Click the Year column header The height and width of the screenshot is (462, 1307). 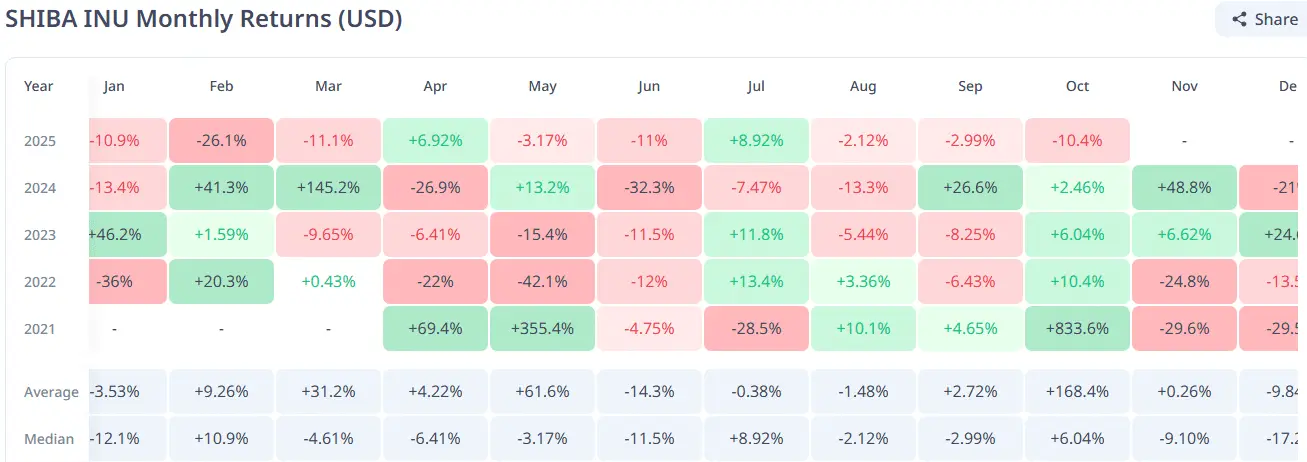point(39,86)
